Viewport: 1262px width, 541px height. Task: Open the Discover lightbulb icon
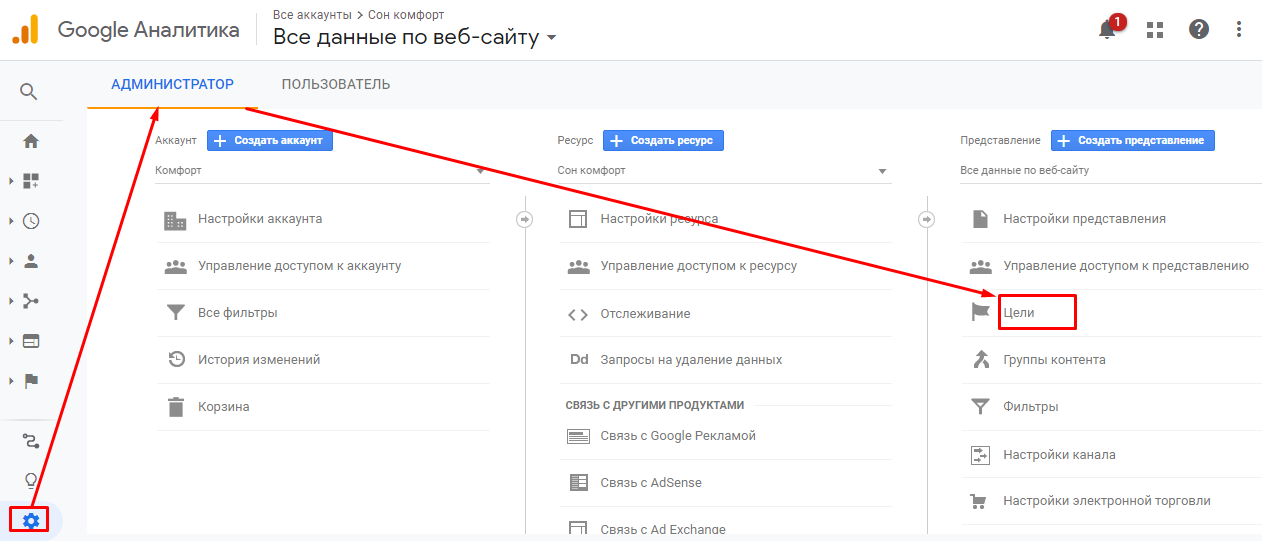(x=30, y=480)
